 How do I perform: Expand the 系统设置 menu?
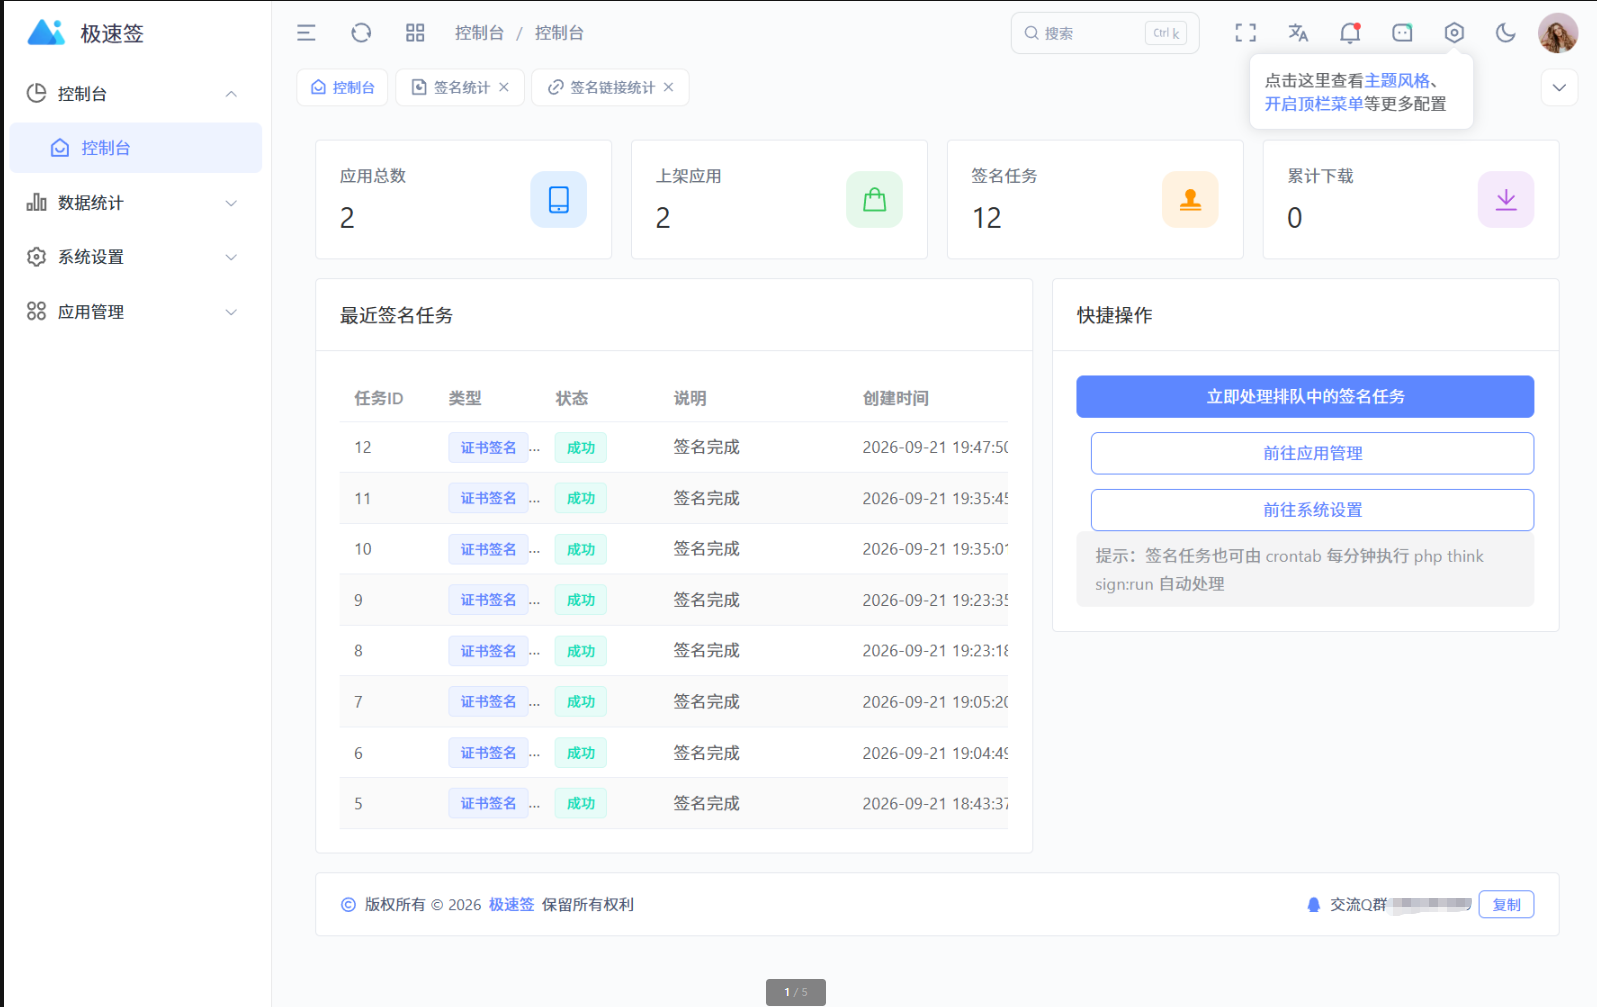[x=136, y=257]
